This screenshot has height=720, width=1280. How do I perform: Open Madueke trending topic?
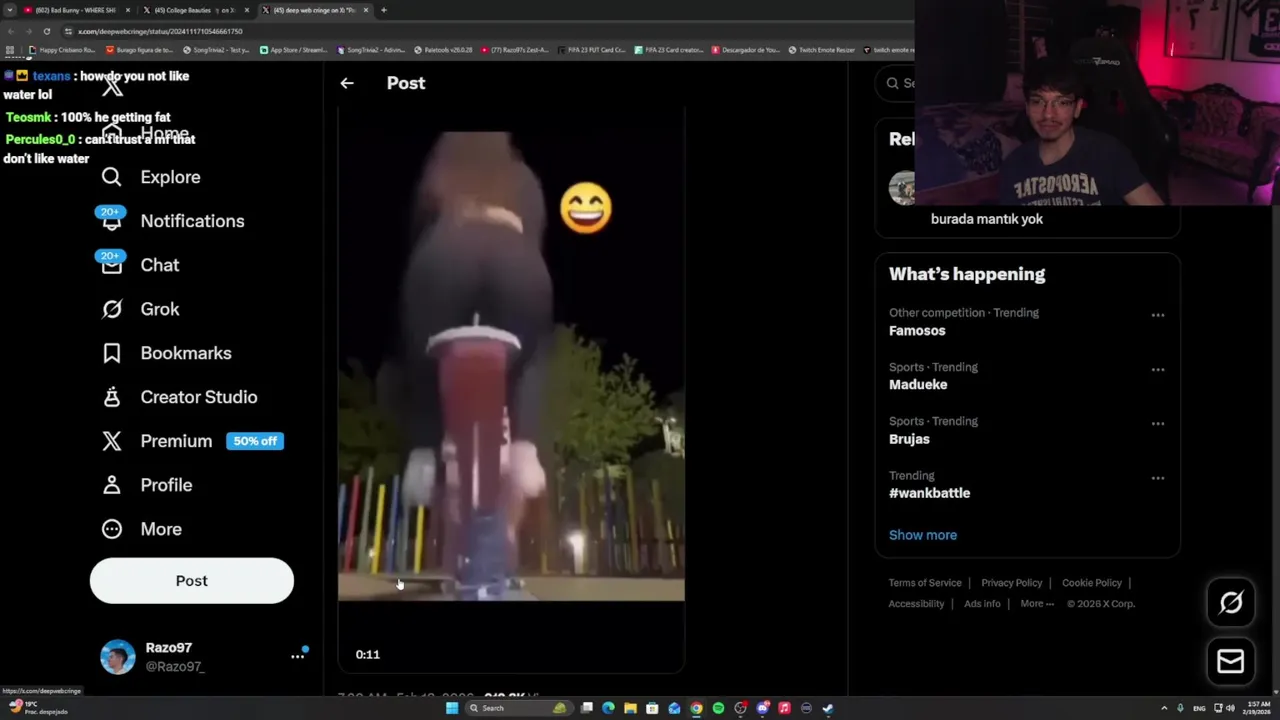[x=918, y=385]
